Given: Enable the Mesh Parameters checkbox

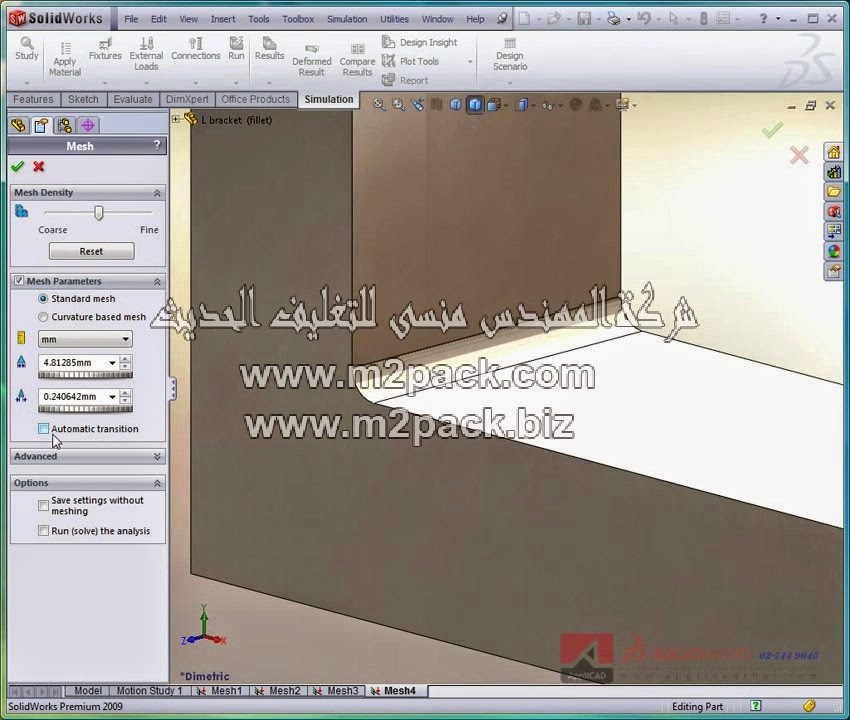Looking at the screenshot, I should (19, 281).
